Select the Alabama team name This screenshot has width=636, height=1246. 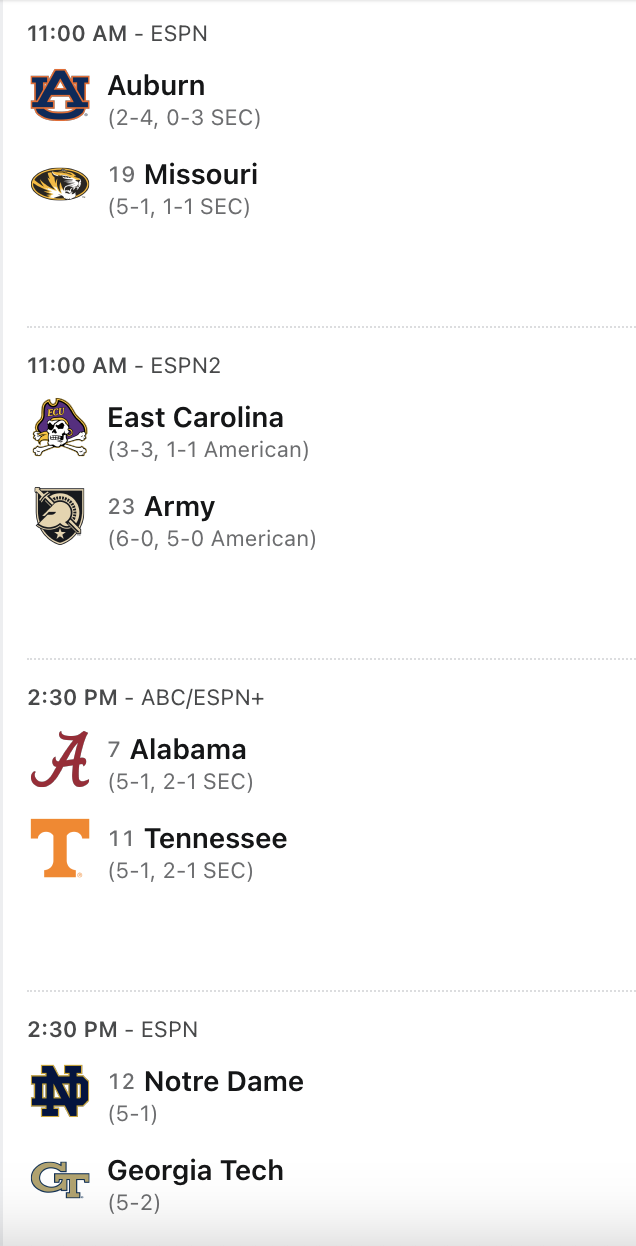(x=188, y=750)
